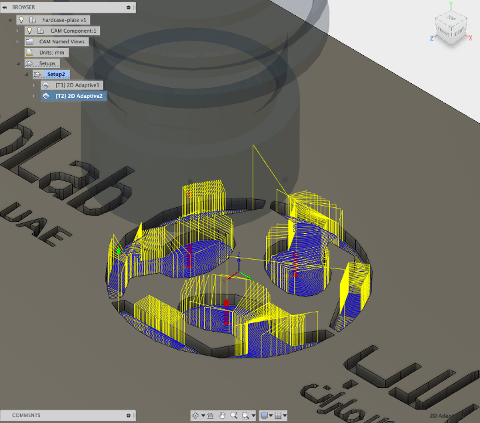Screen dimensions: 480x423
Task: Click the Units document icon
Action: click(x=30, y=52)
